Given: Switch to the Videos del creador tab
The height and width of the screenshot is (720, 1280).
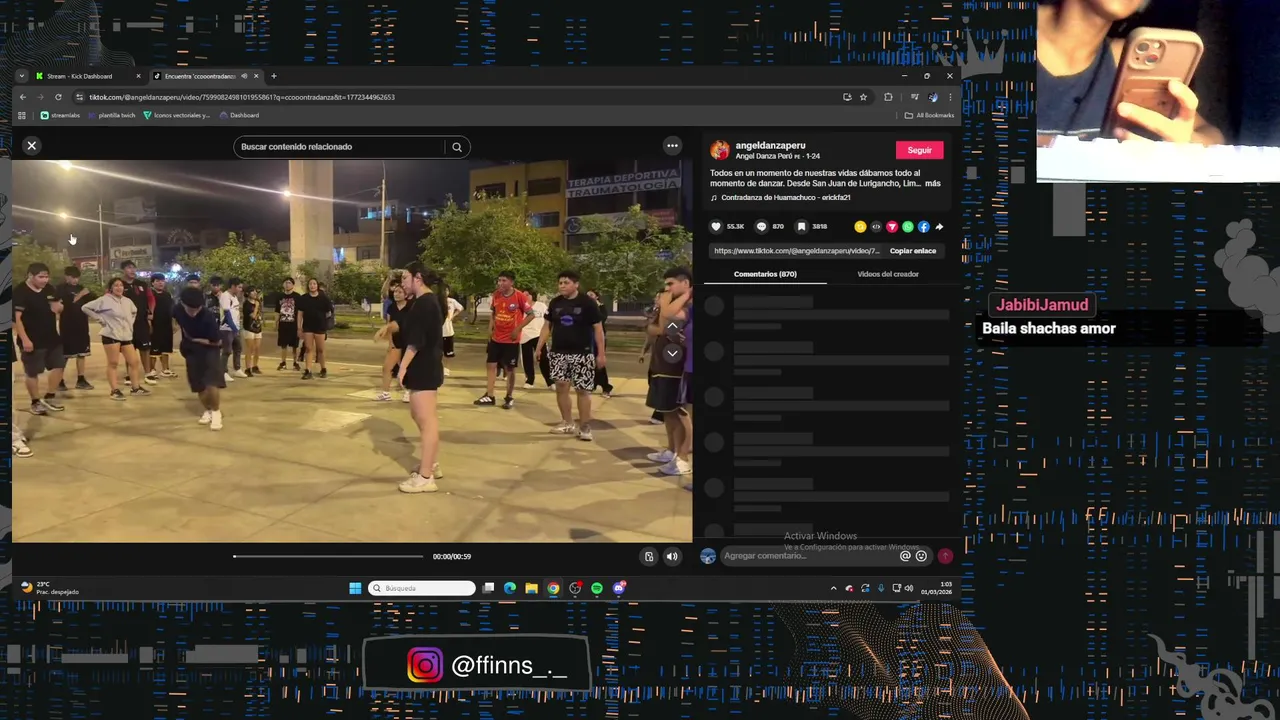Looking at the screenshot, I should pyautogui.click(x=888, y=274).
